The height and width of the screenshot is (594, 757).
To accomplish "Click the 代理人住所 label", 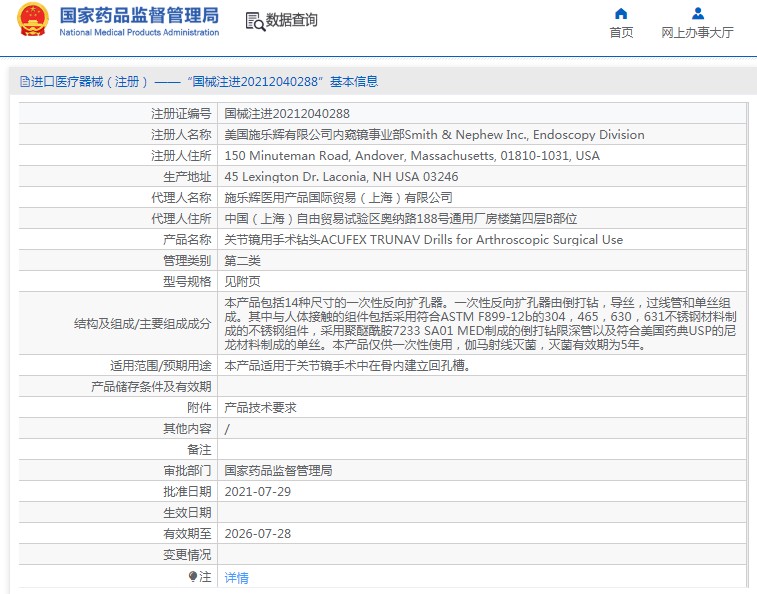I will pyautogui.click(x=181, y=219).
